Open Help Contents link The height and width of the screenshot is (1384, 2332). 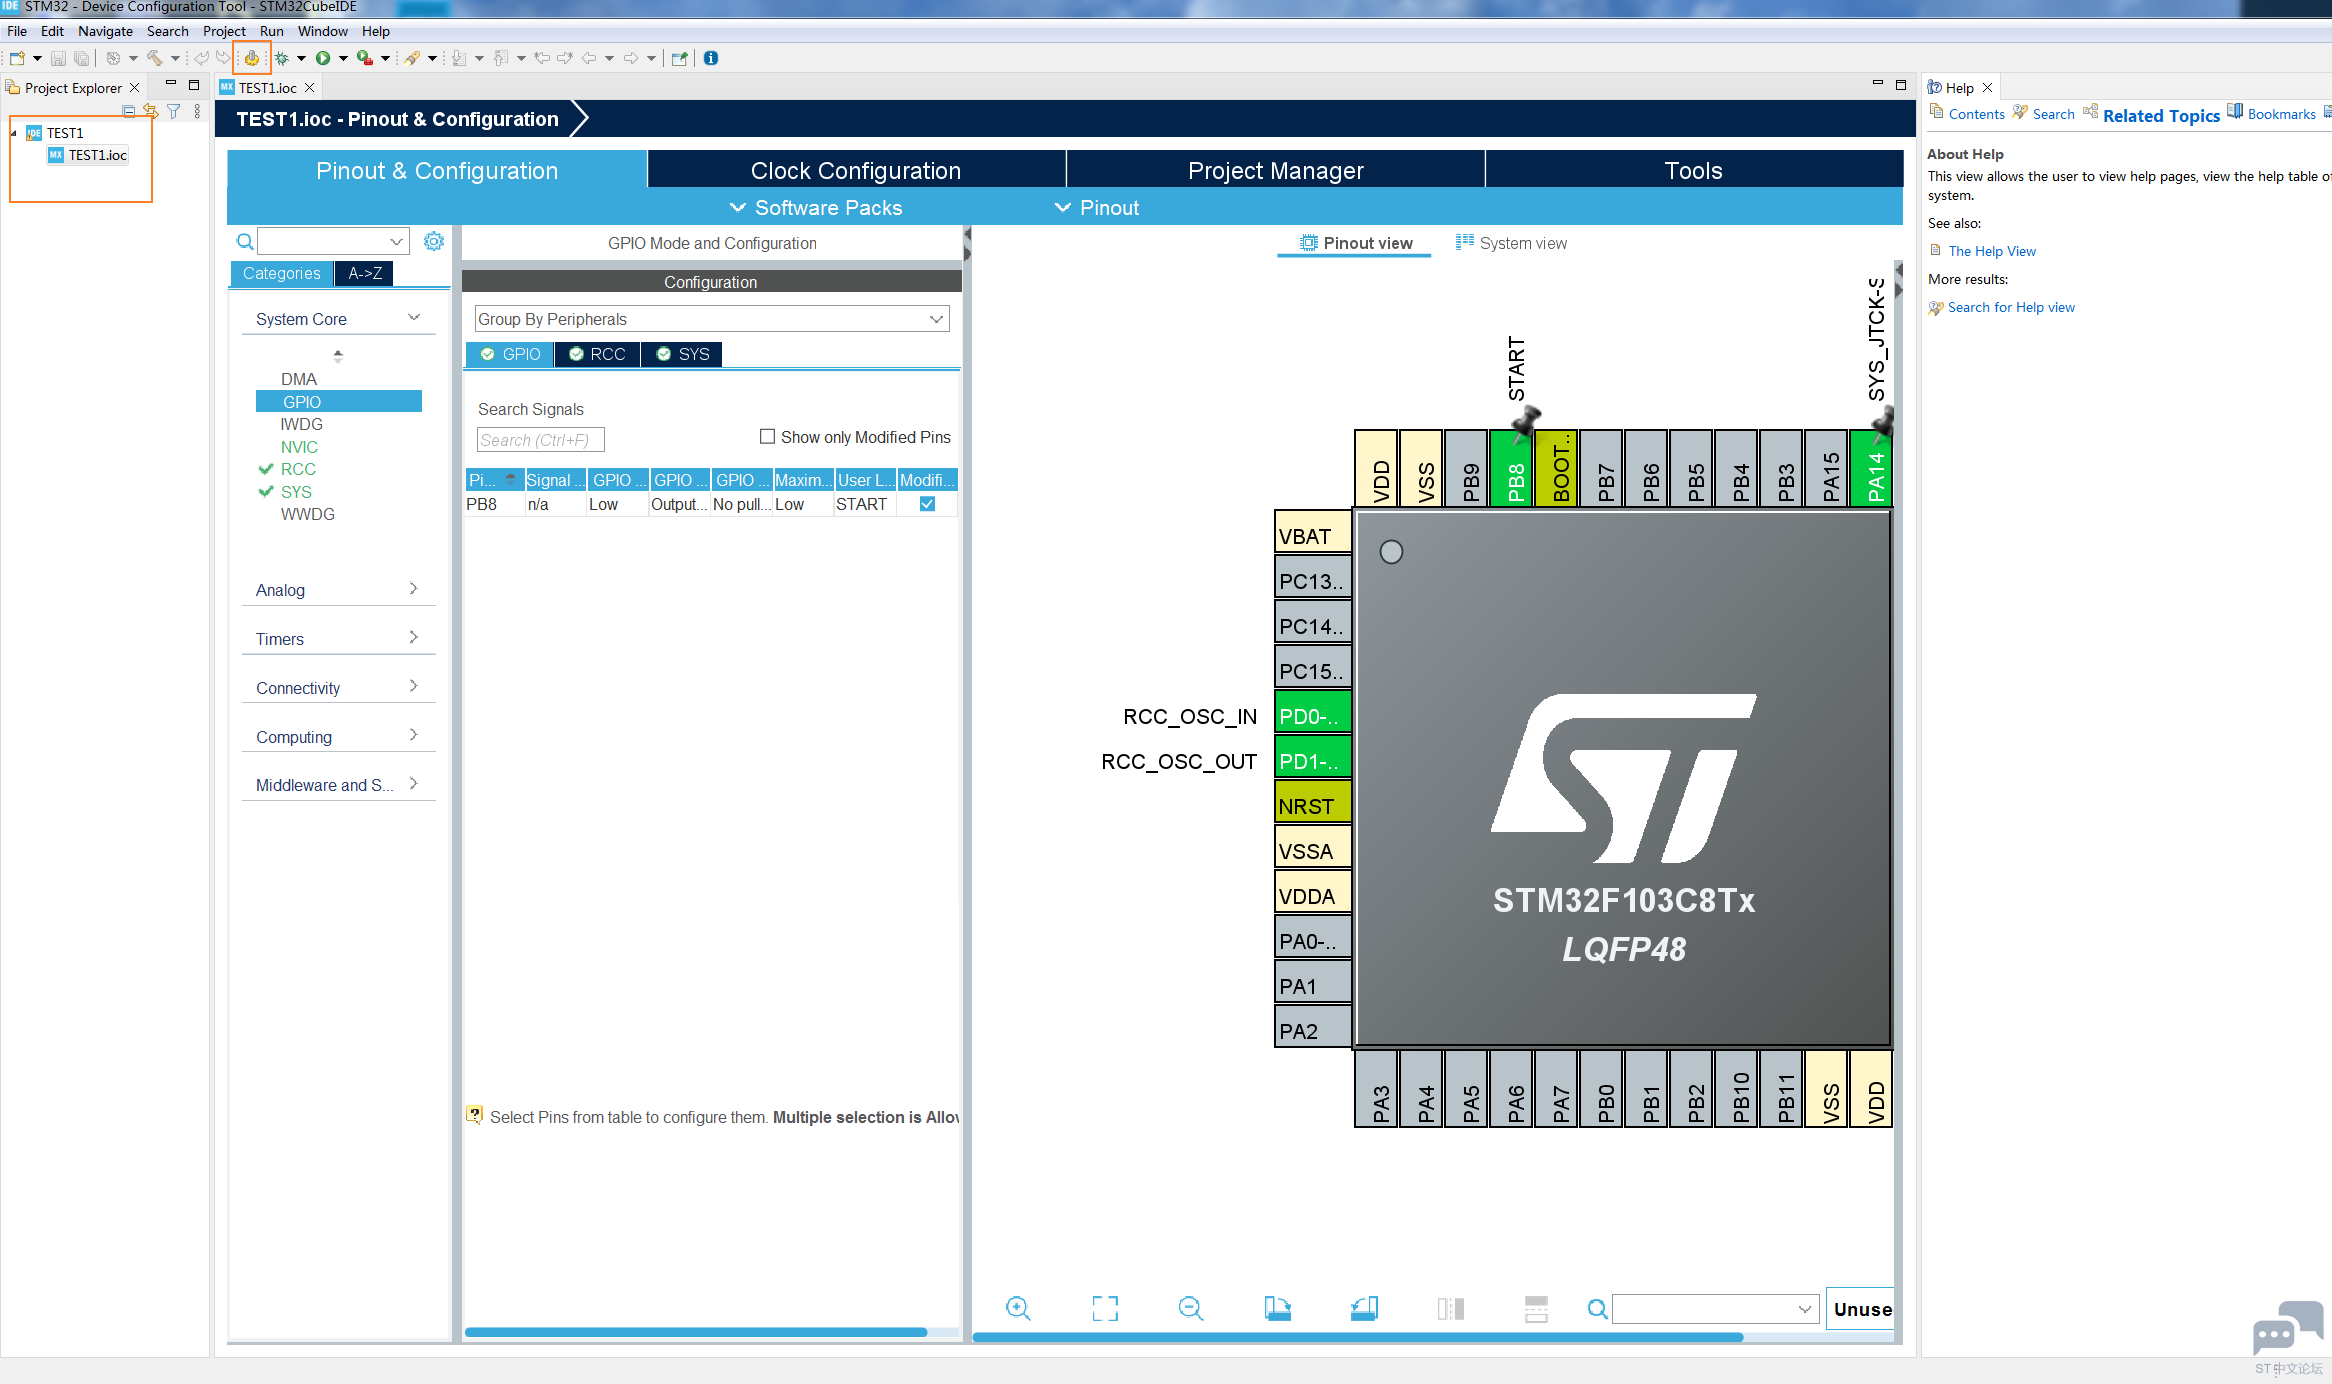tap(1976, 114)
